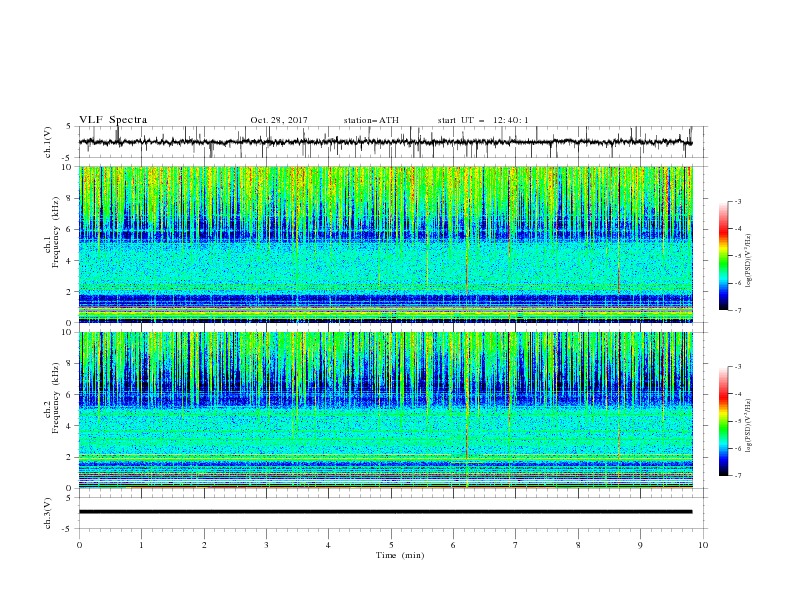
Task: Select the date text "Oct. 28, 2017"
Action: coord(279,120)
